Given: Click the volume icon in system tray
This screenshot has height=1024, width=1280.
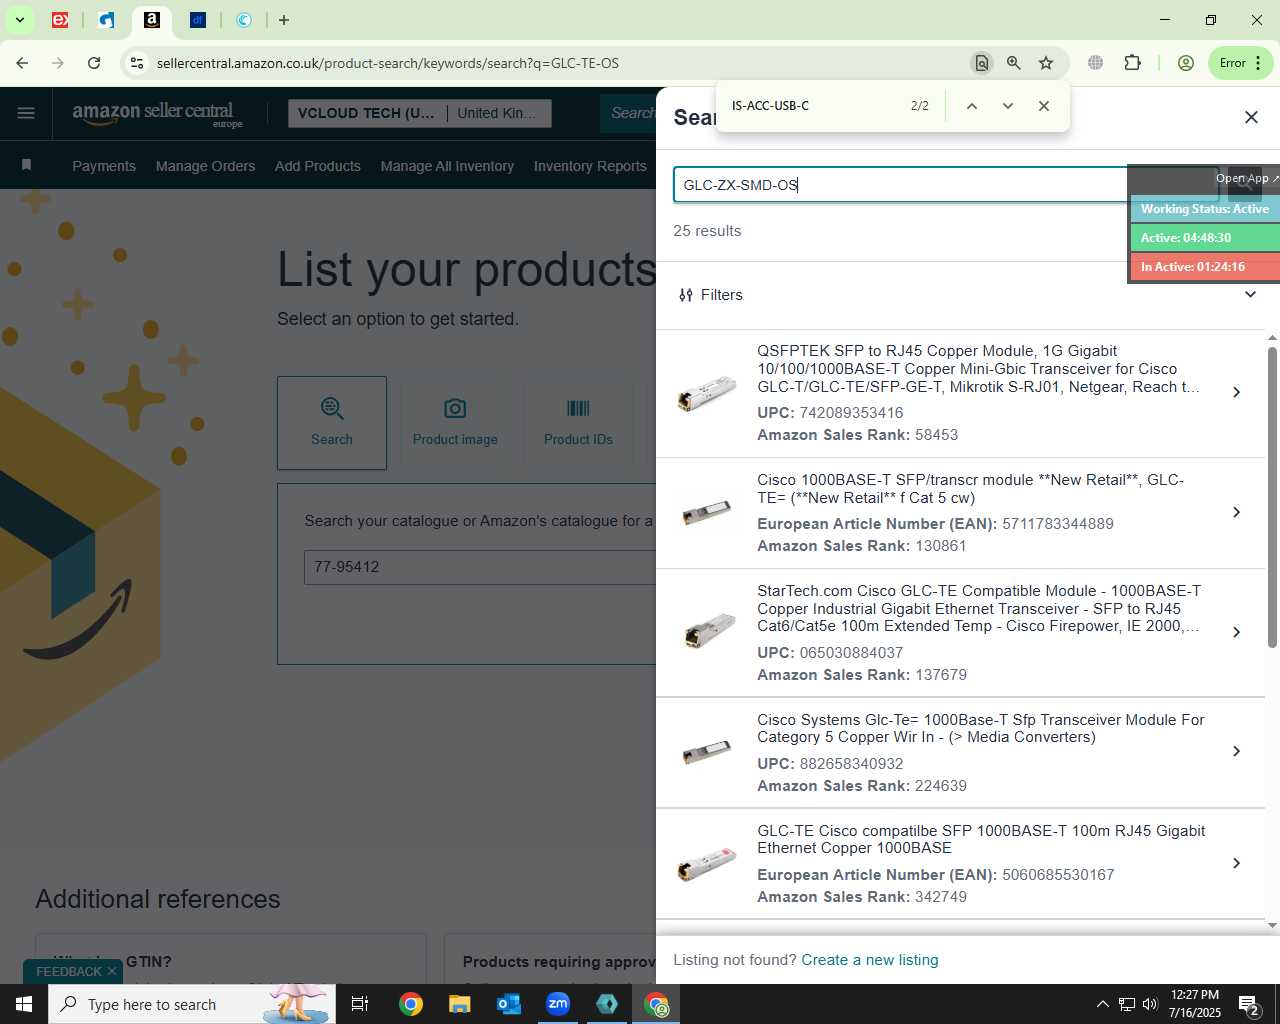Looking at the screenshot, I should click(1150, 1004).
